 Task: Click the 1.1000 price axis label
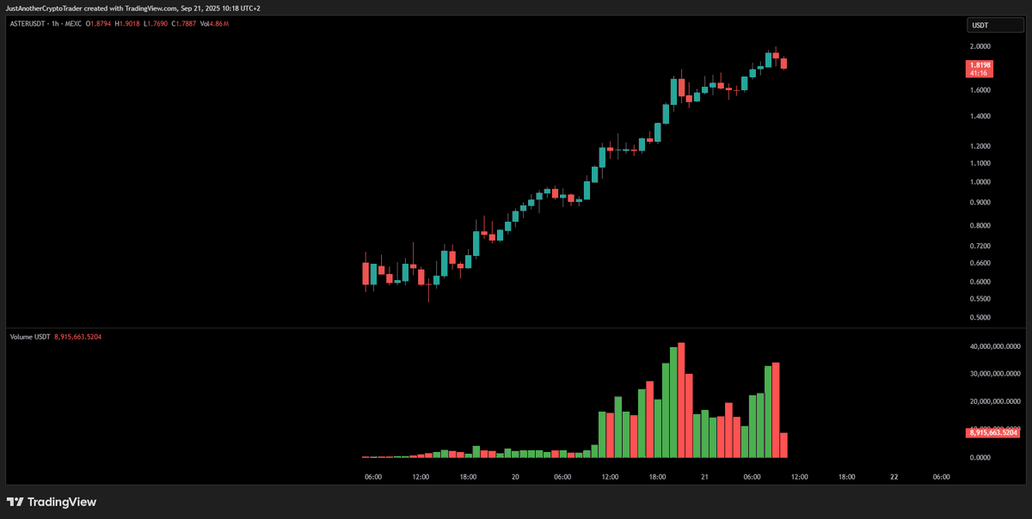tap(980, 163)
